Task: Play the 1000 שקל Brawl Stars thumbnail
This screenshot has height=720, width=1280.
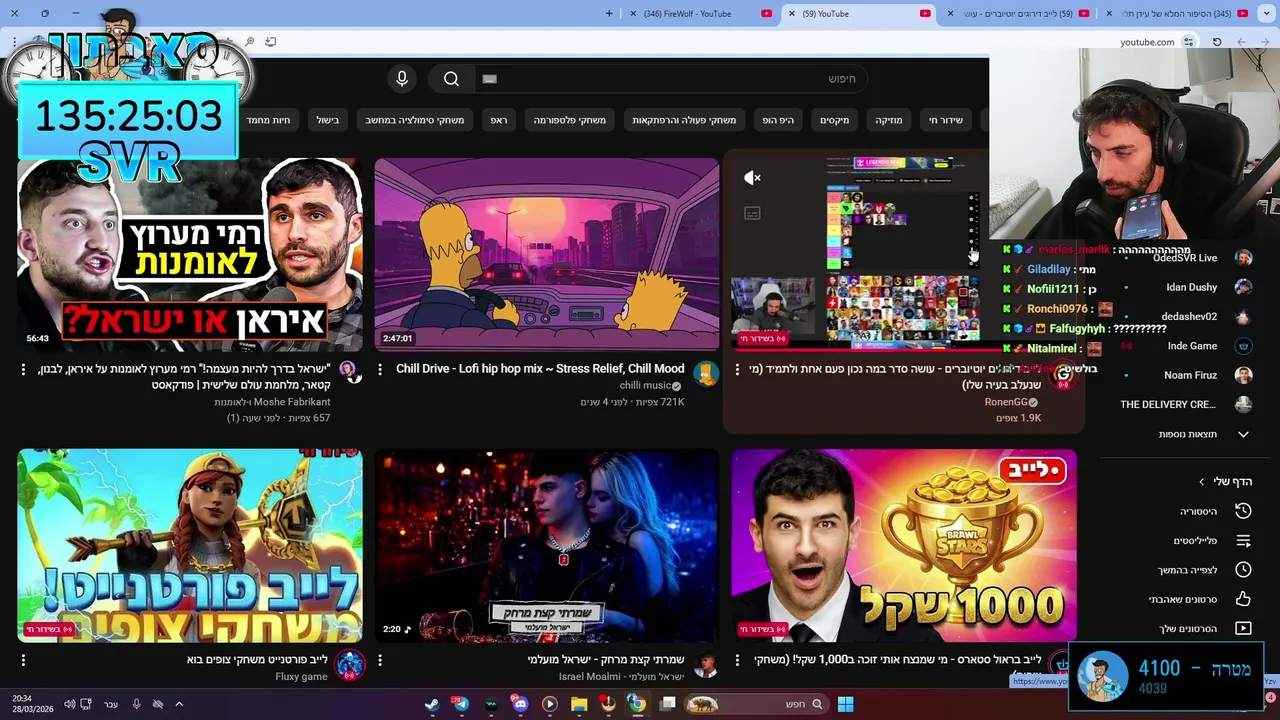Action: point(904,546)
